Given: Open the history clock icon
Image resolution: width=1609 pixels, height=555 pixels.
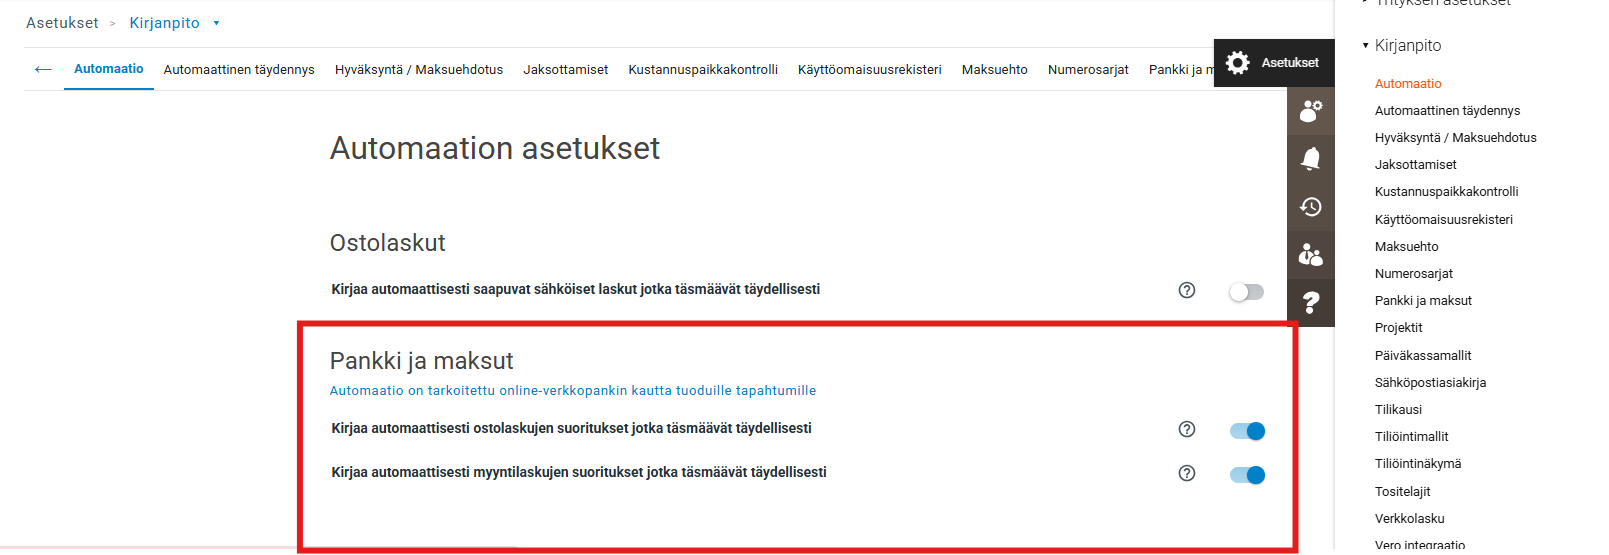Looking at the screenshot, I should click(1310, 207).
